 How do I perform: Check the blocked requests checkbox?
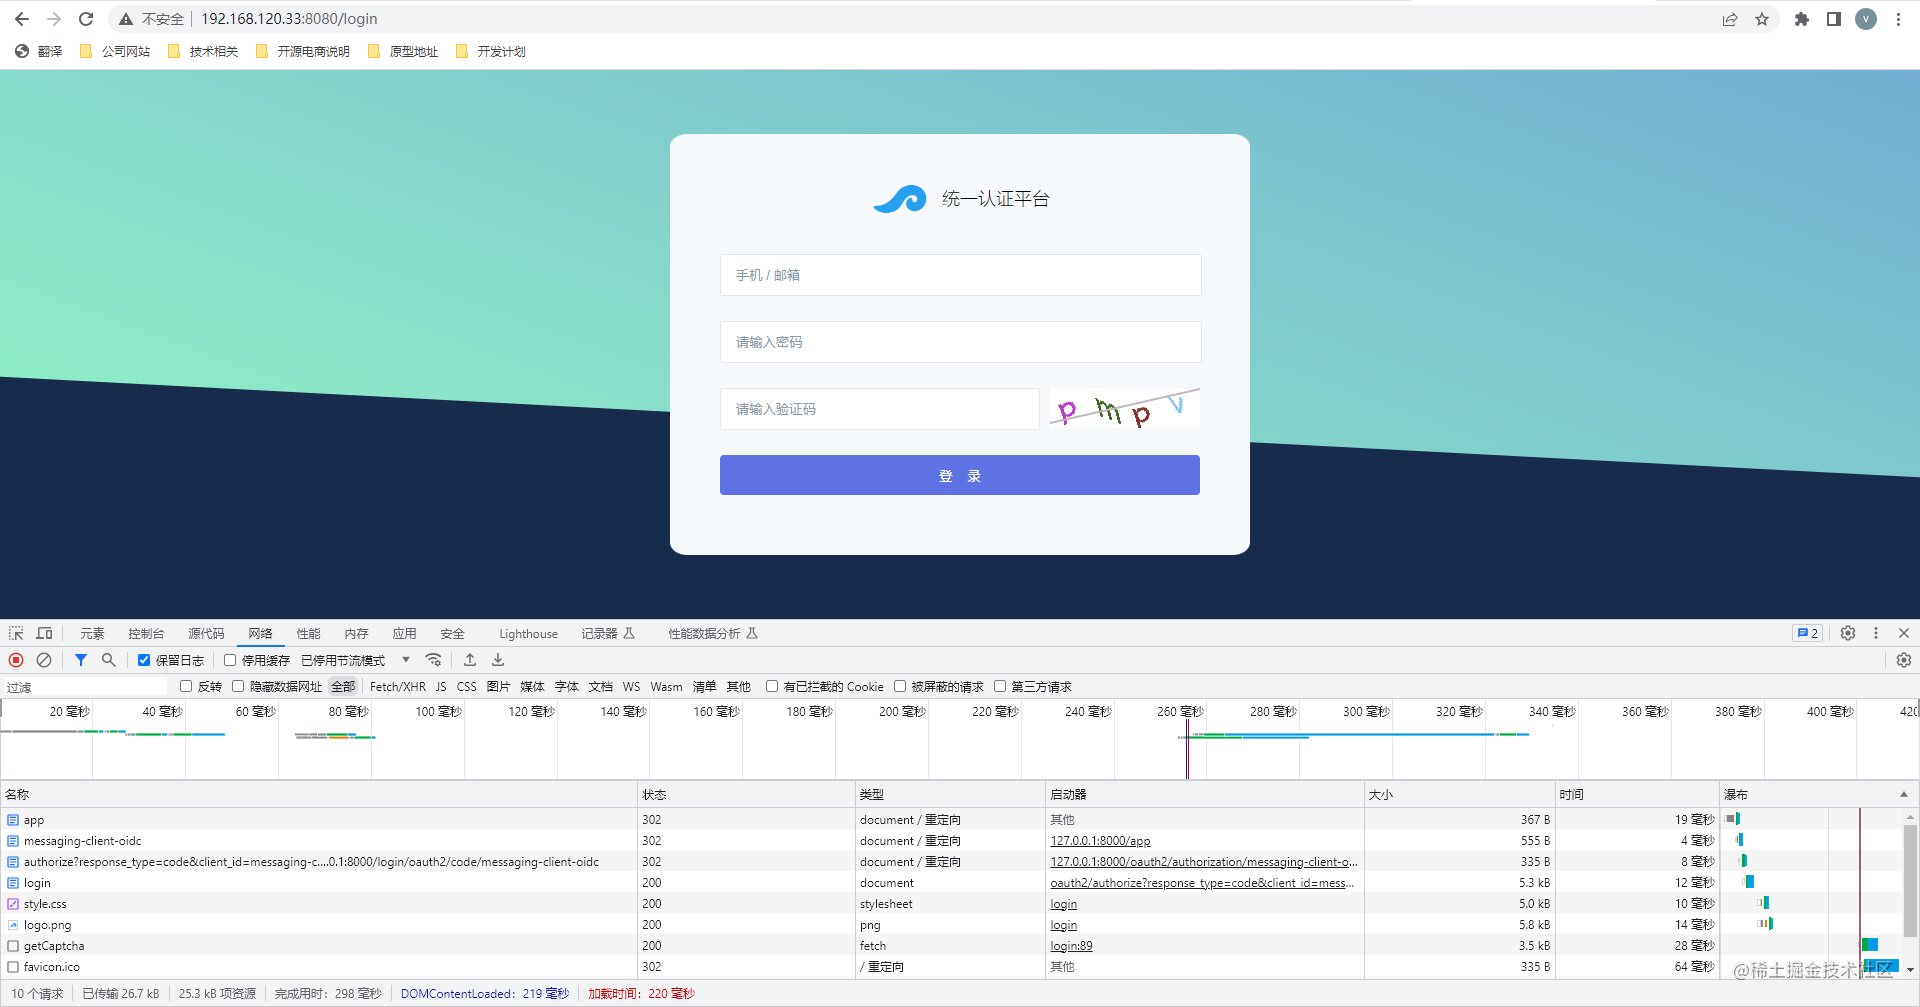[x=900, y=686]
